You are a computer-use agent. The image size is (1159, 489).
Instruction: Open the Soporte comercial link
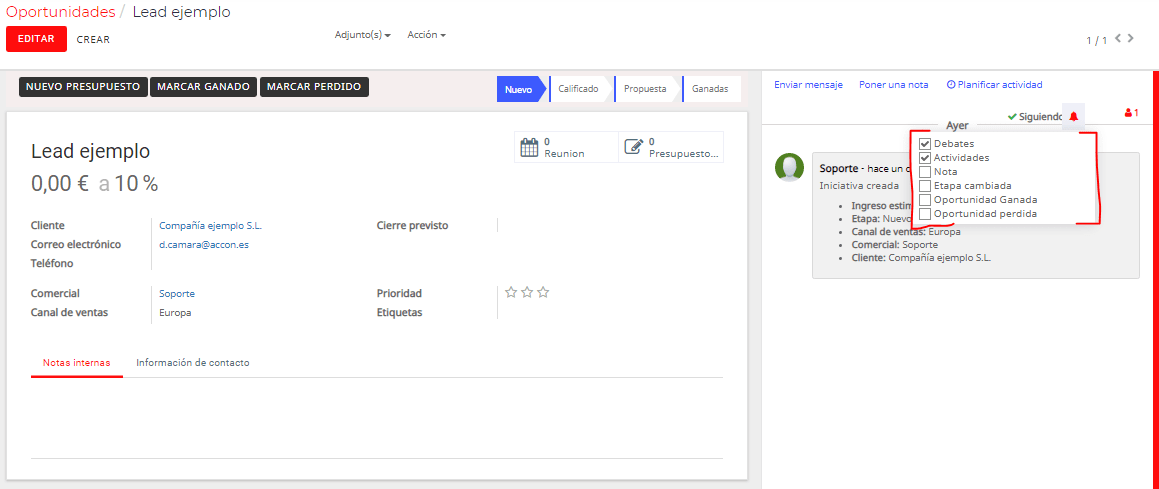[177, 293]
